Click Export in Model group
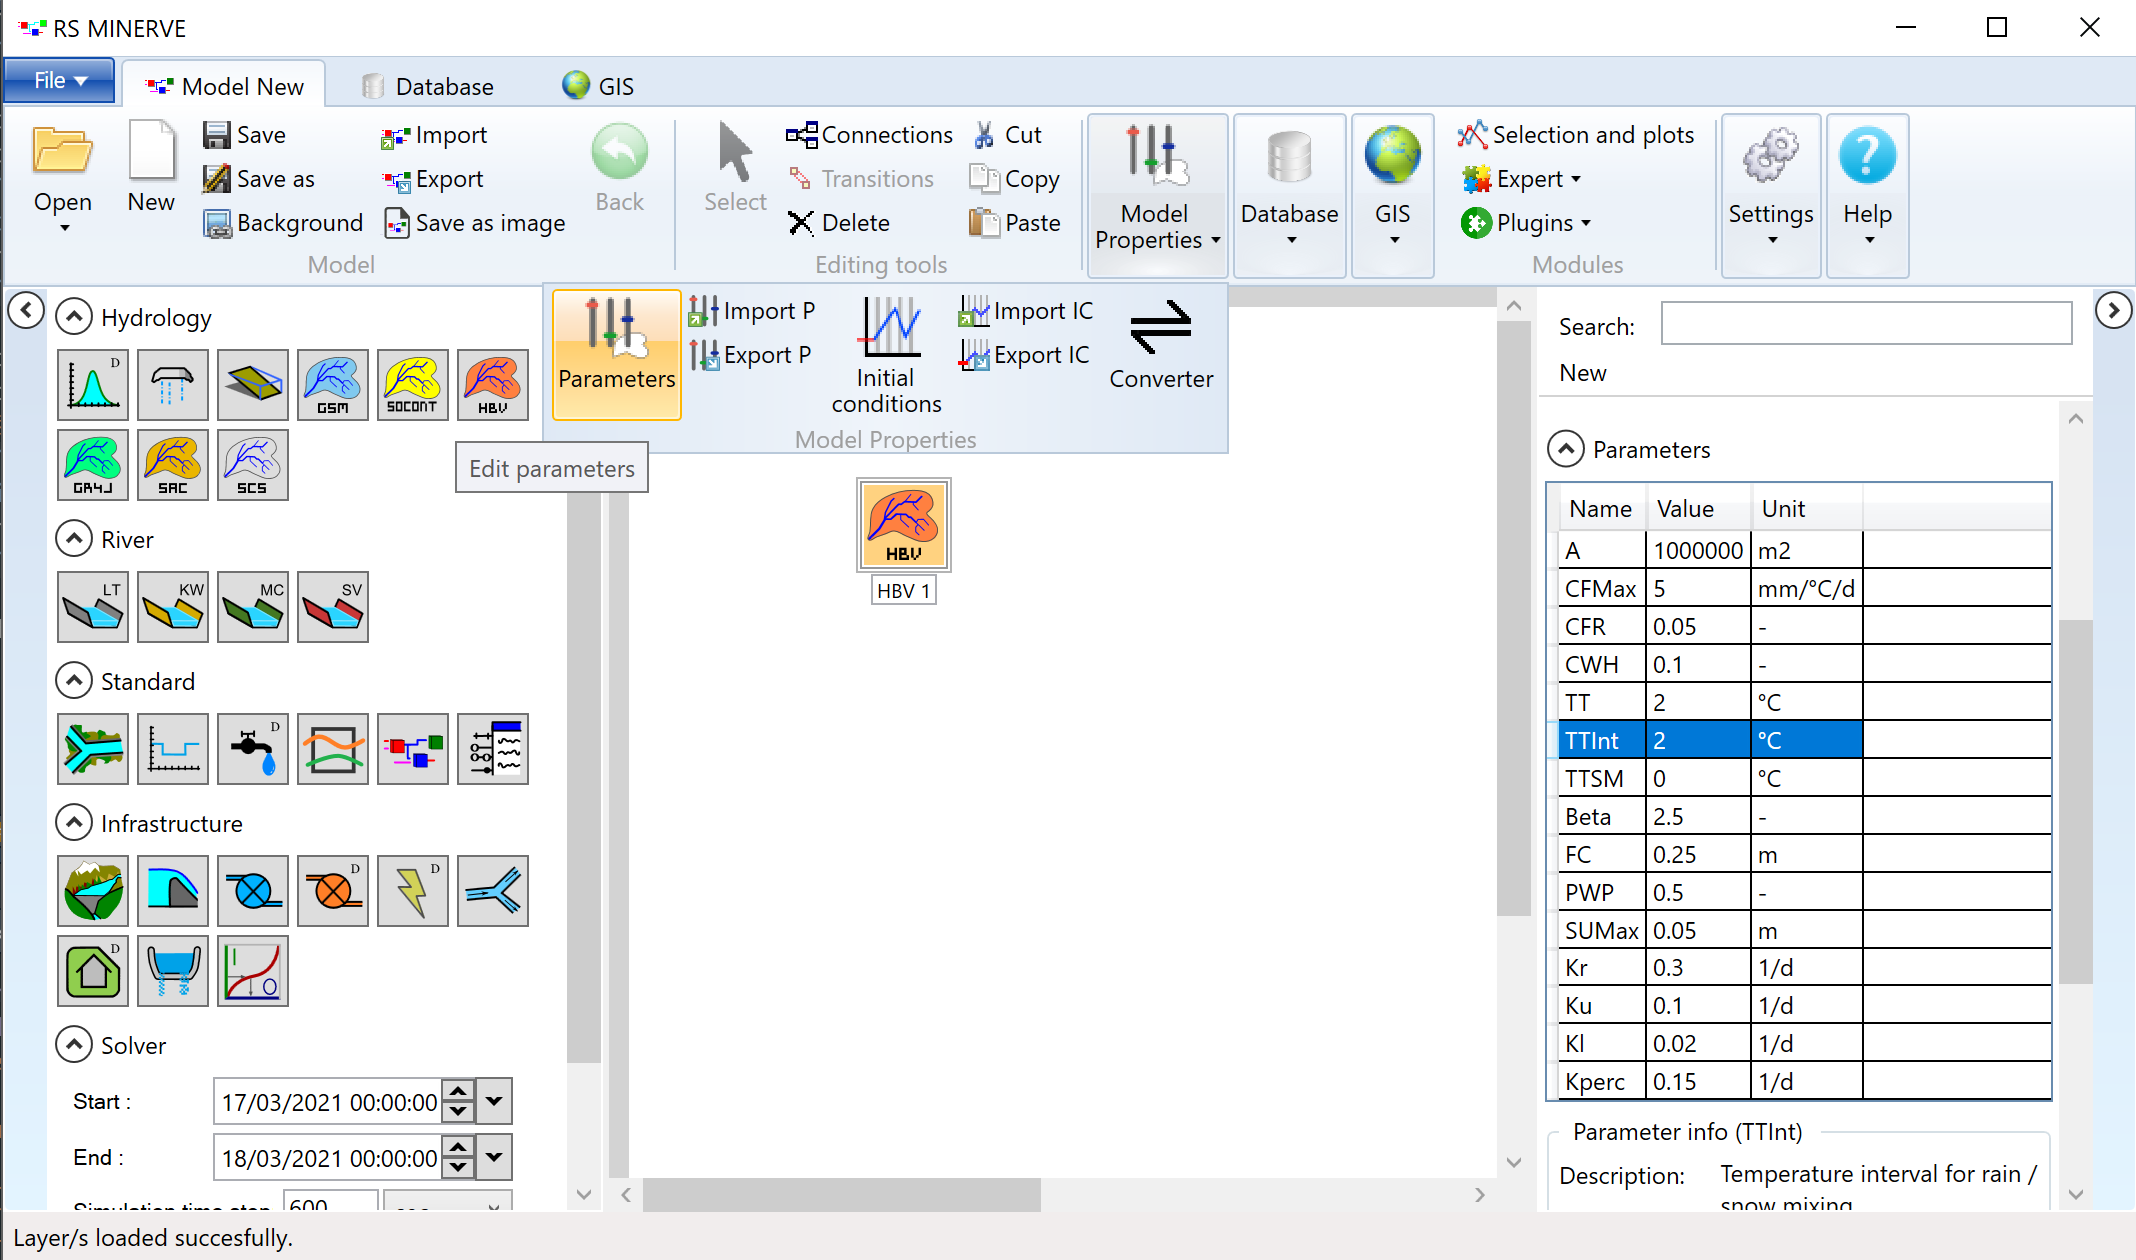The height and width of the screenshot is (1260, 2136). tap(432, 179)
